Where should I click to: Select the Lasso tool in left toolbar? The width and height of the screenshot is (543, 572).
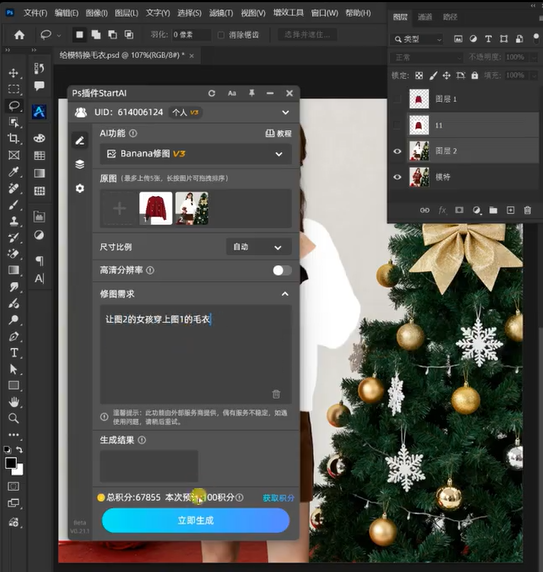tap(14, 106)
